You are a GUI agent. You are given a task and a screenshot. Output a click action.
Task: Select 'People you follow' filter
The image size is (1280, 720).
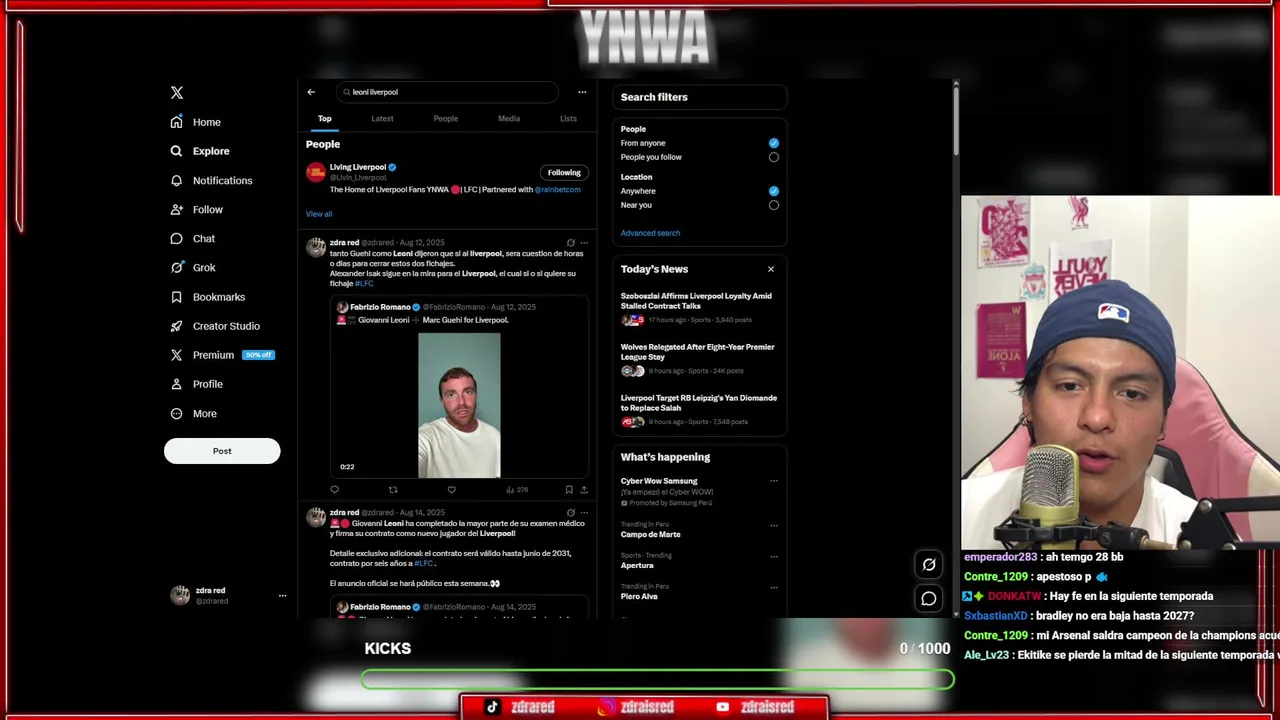[x=774, y=157]
